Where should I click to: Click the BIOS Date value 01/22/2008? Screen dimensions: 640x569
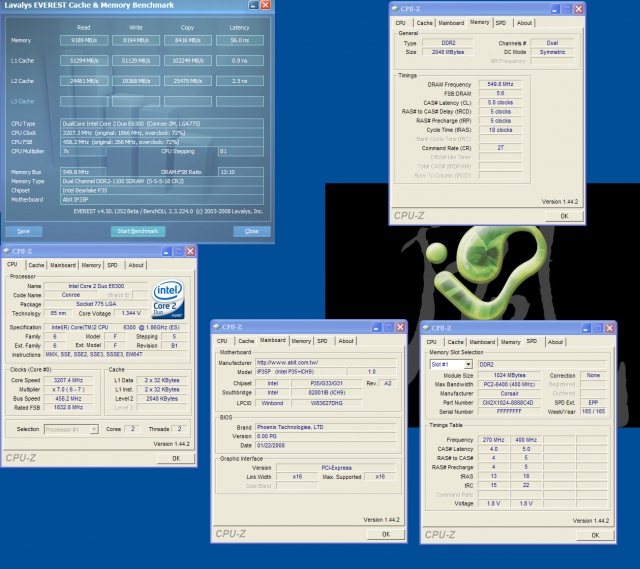(x=326, y=446)
